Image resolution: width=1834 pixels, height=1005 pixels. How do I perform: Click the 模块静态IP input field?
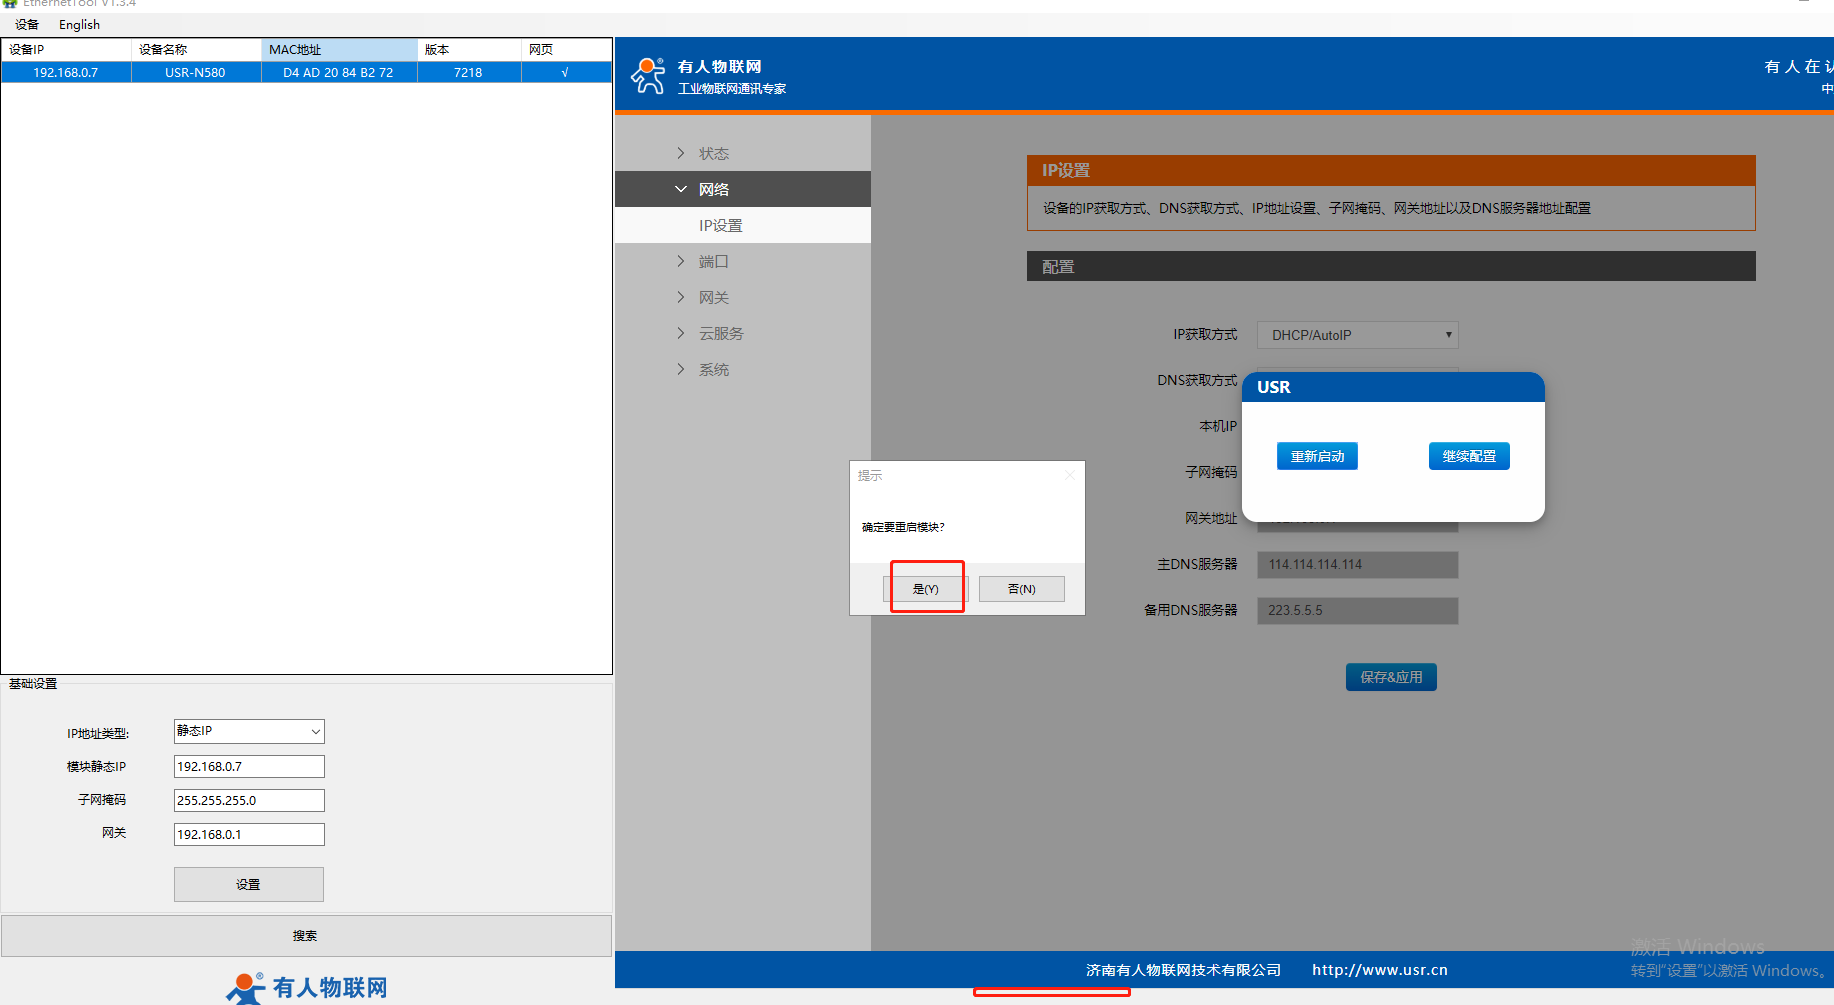point(249,766)
